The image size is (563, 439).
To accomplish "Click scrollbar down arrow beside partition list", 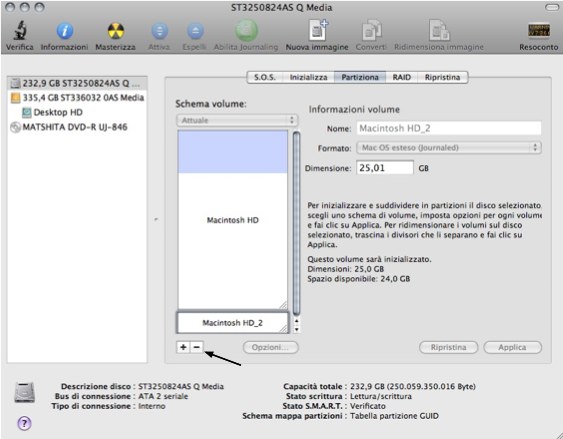I will (x=296, y=329).
